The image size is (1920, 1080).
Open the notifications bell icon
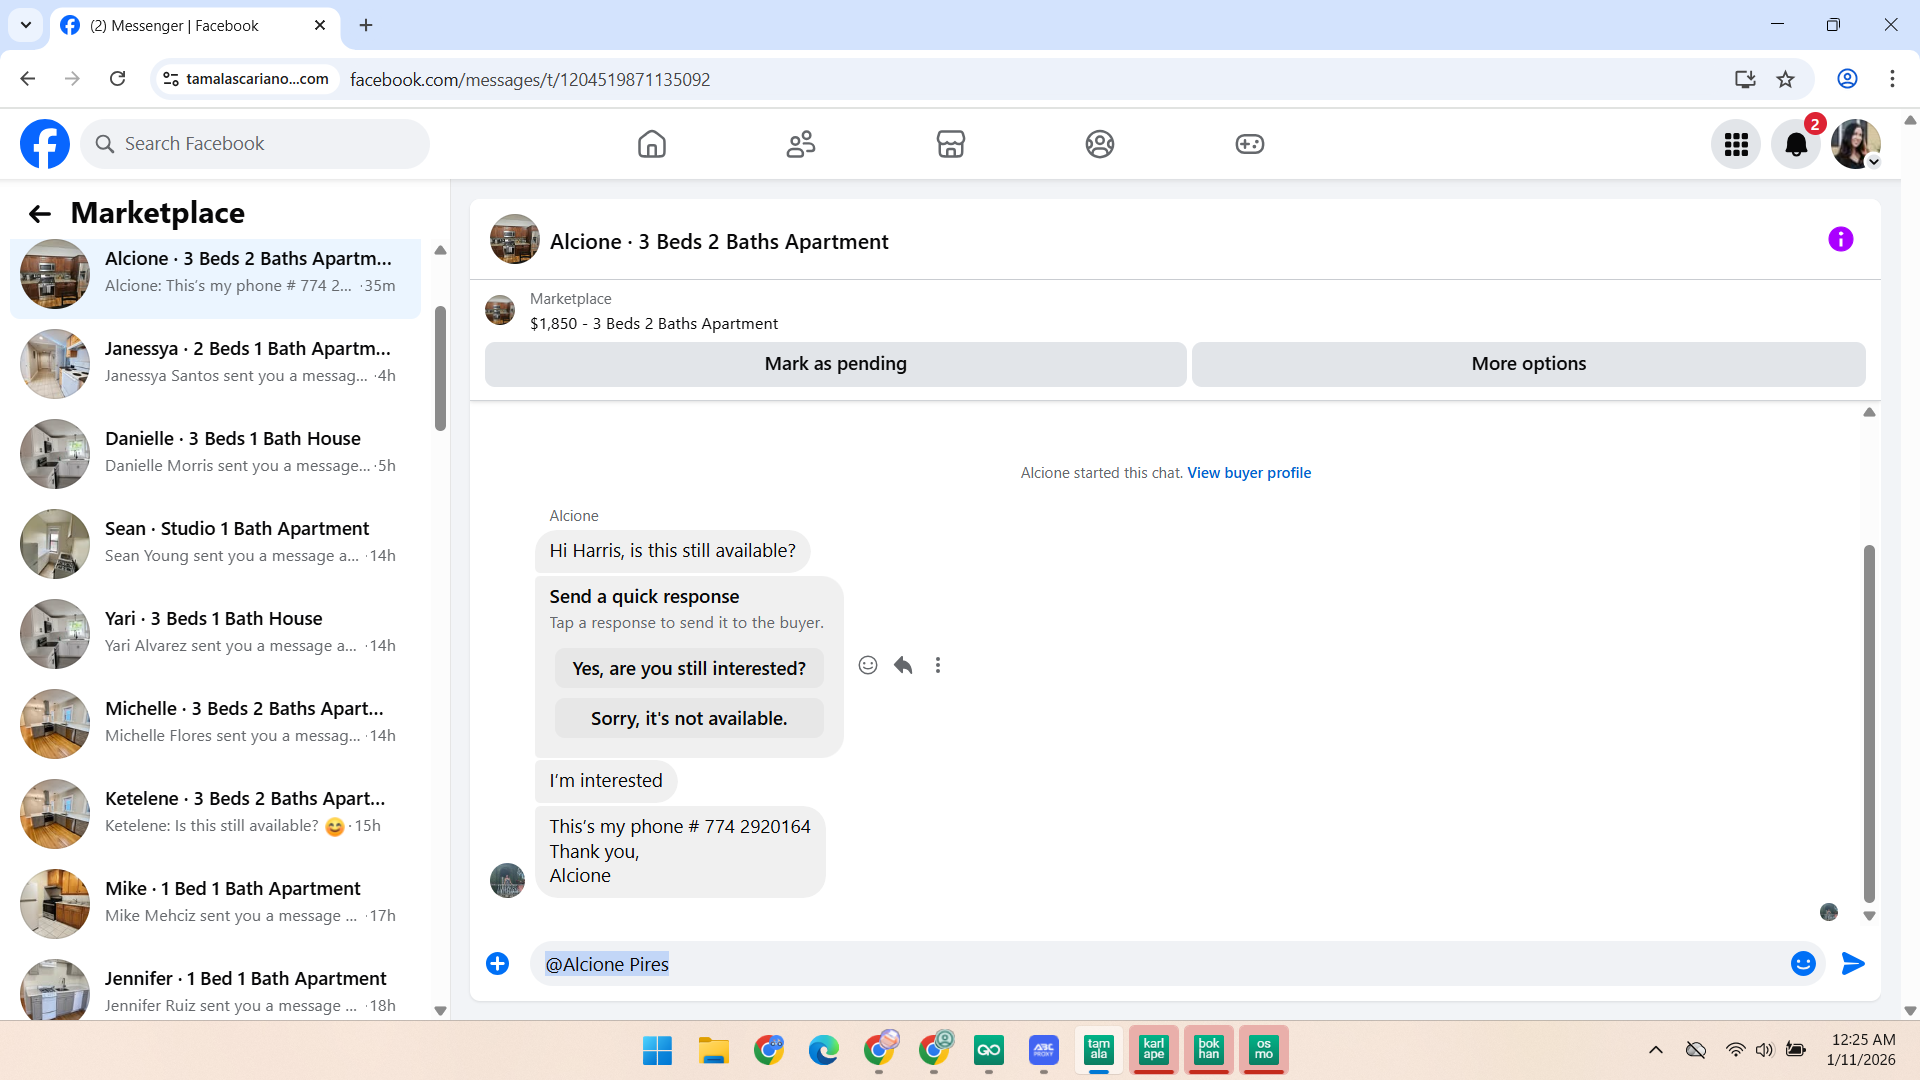click(1795, 145)
